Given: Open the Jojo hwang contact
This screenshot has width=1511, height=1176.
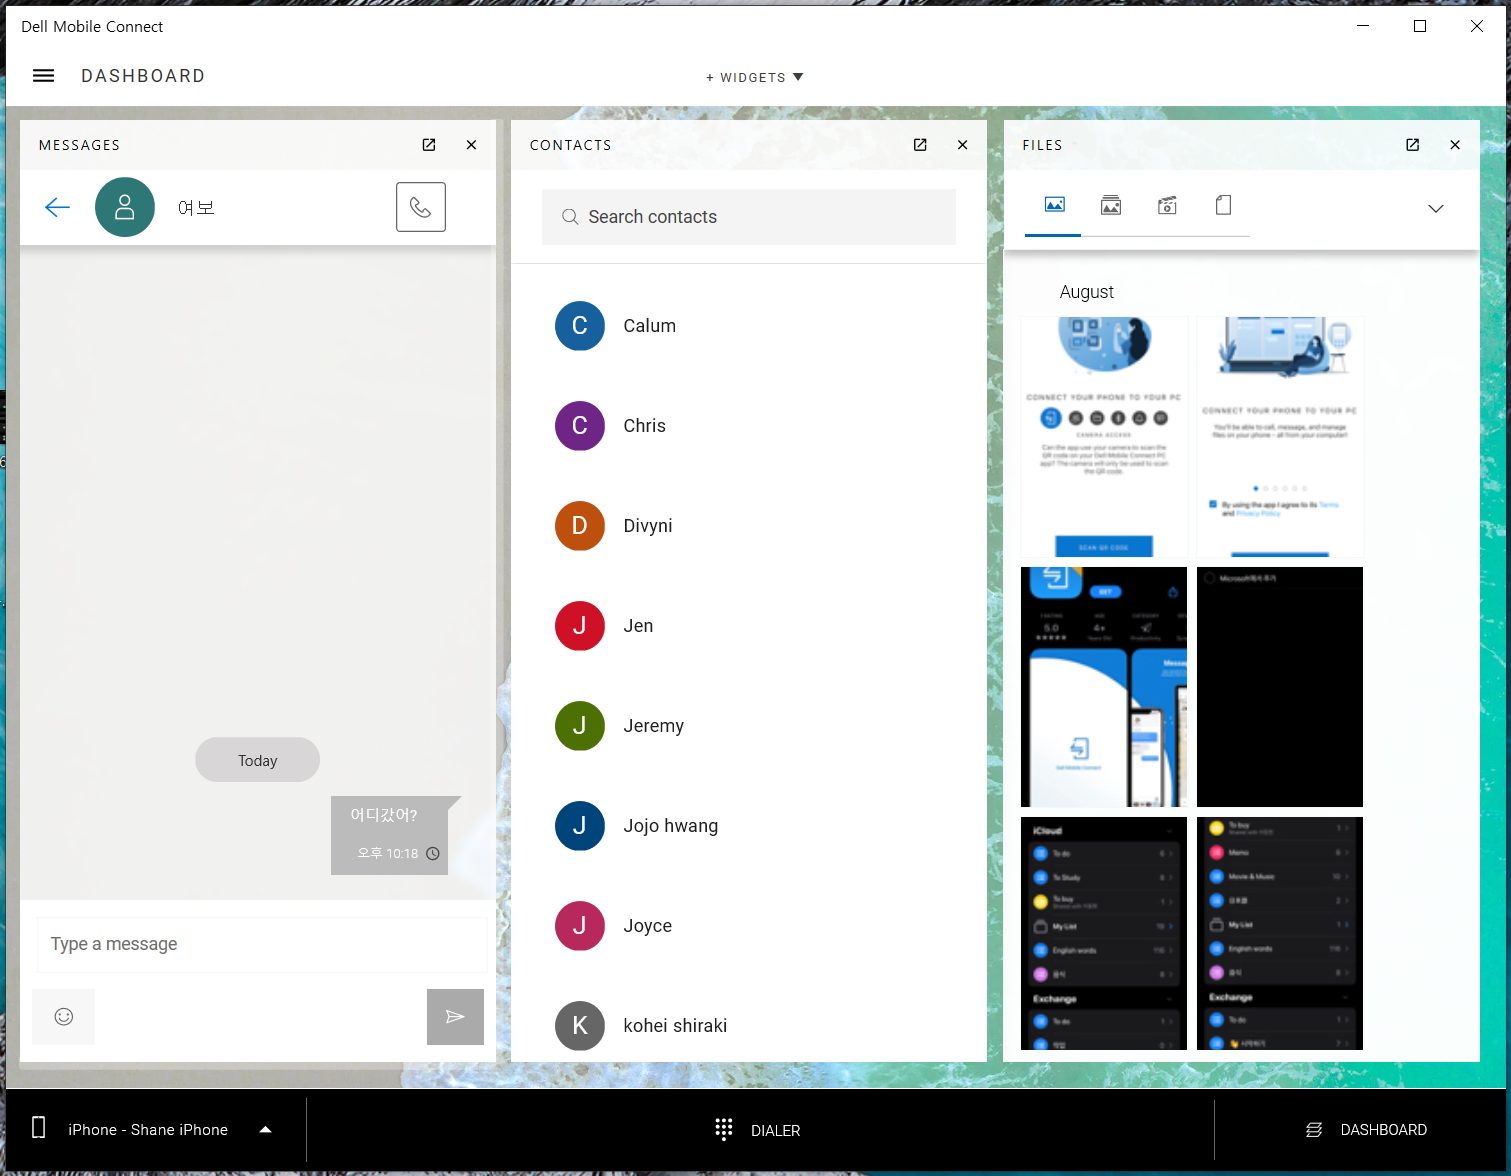Looking at the screenshot, I should click(749, 826).
